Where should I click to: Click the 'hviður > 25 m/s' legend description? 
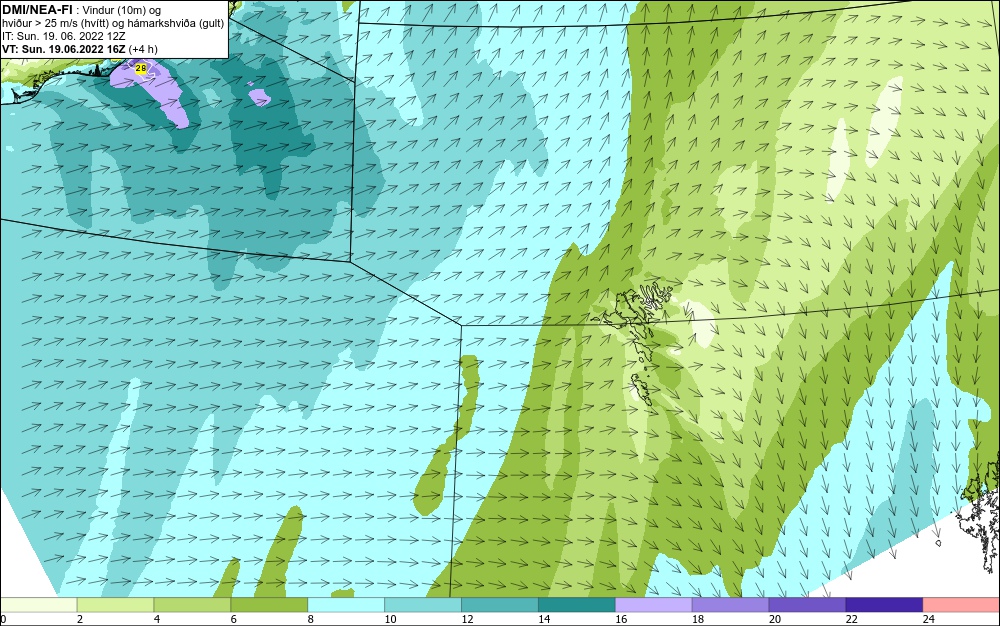(x=113, y=24)
